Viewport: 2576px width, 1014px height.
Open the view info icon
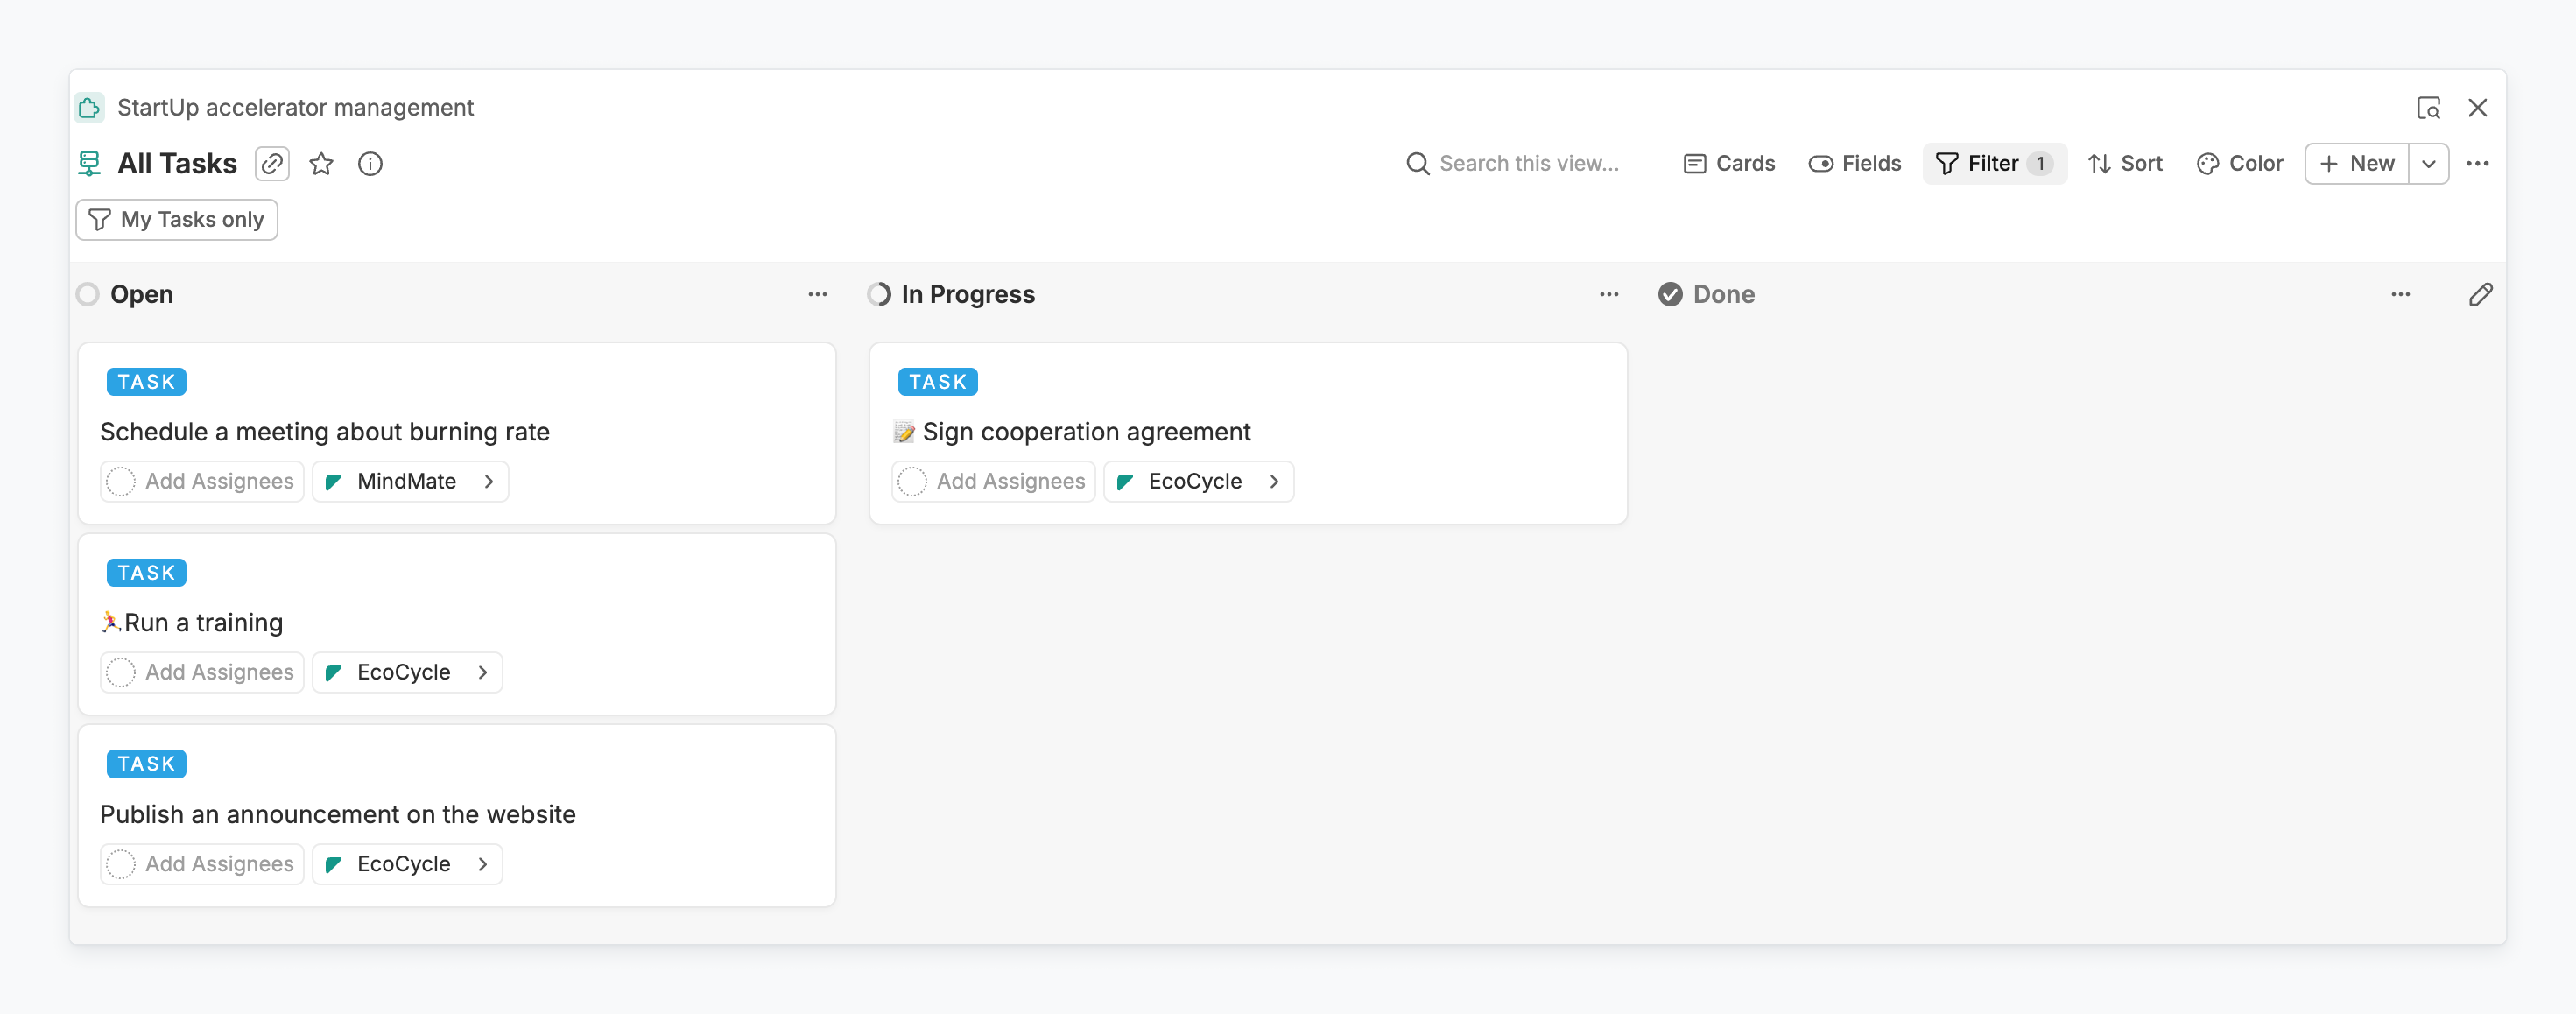coord(370,164)
